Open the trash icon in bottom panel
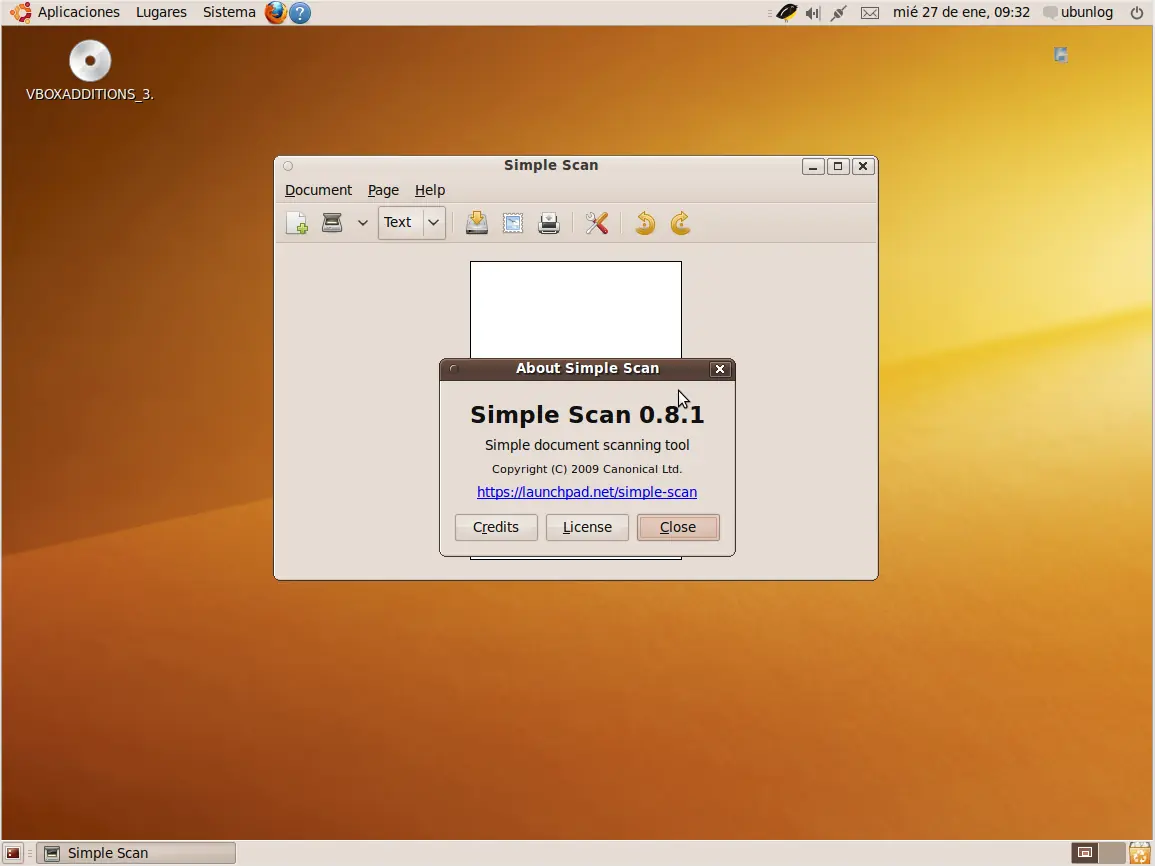The width and height of the screenshot is (1155, 866). tap(1140, 853)
